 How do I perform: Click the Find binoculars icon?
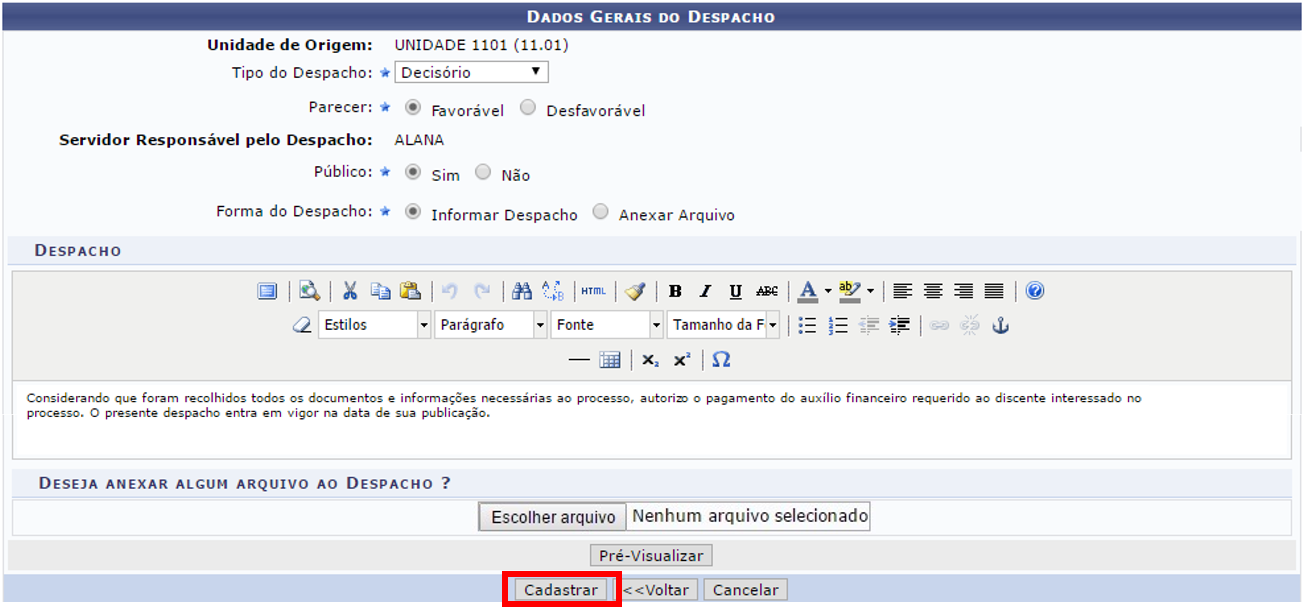coord(521,291)
